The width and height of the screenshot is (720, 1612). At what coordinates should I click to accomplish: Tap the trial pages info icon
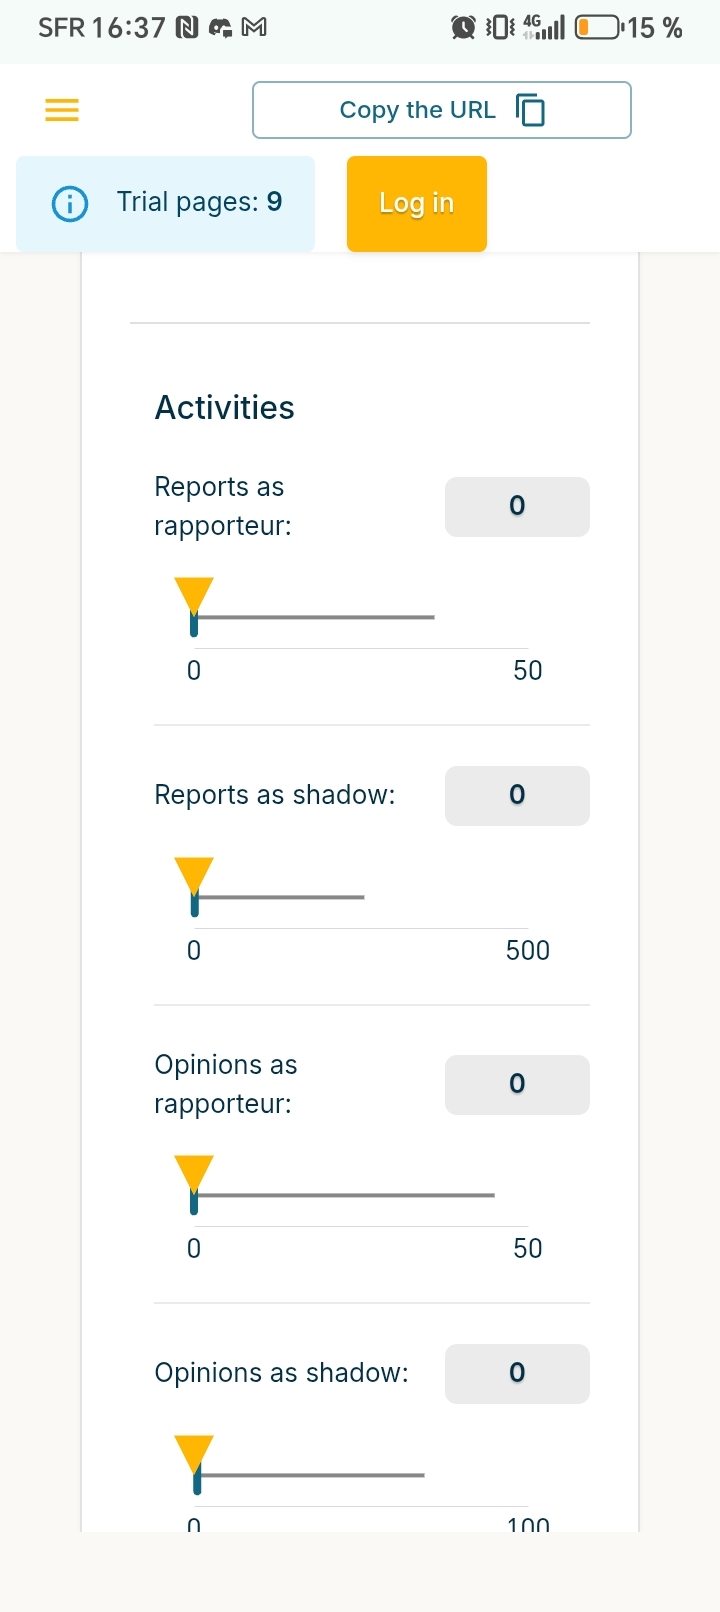point(70,204)
